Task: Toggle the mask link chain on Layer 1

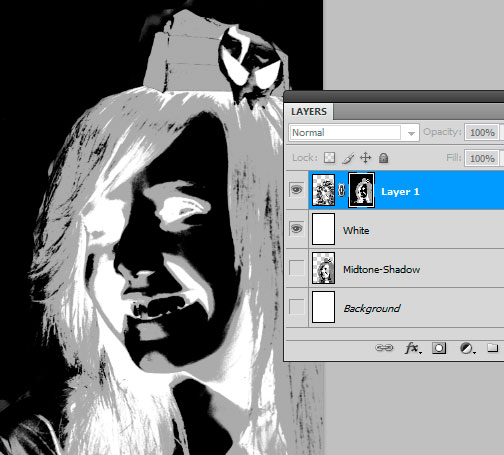Action: (341, 190)
